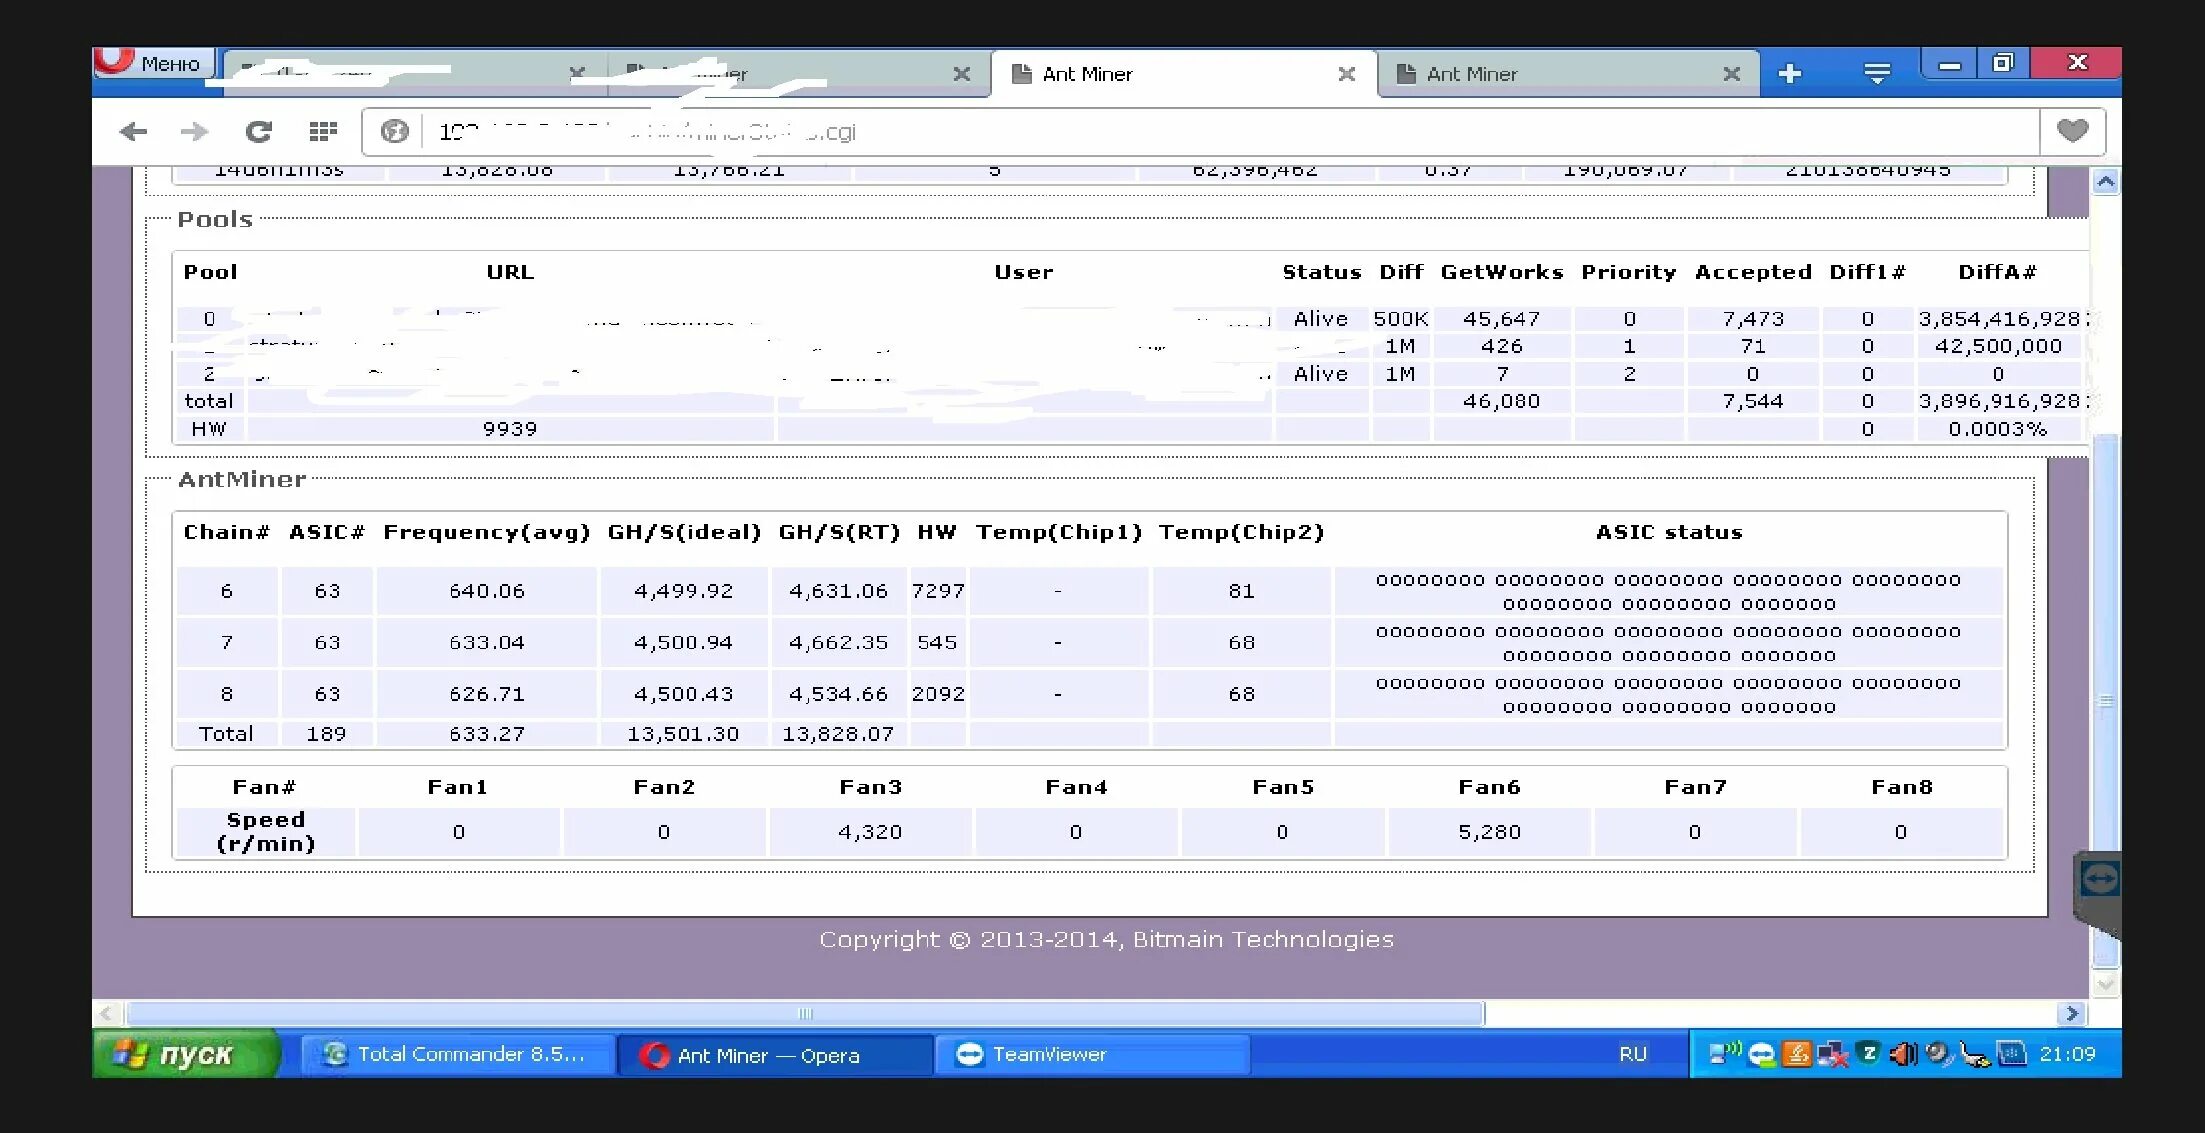
Task: Open the Speed Dial grid icon
Action: (323, 132)
